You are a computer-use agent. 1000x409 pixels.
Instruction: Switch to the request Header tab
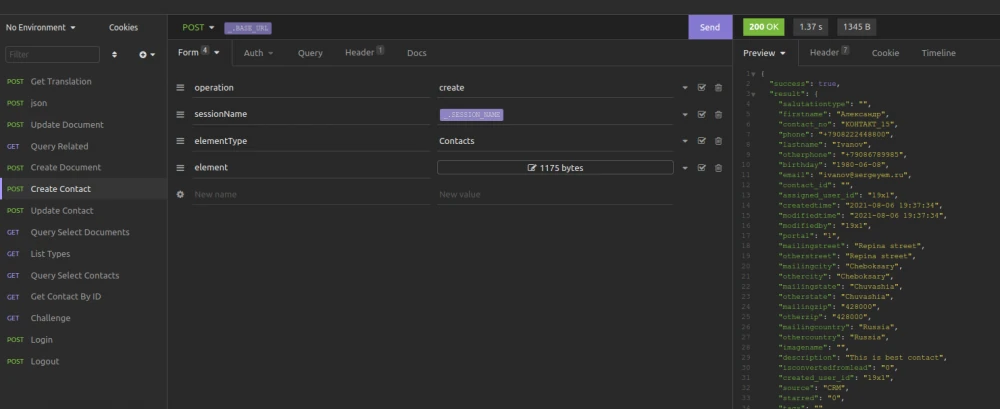pyautogui.click(x=364, y=53)
